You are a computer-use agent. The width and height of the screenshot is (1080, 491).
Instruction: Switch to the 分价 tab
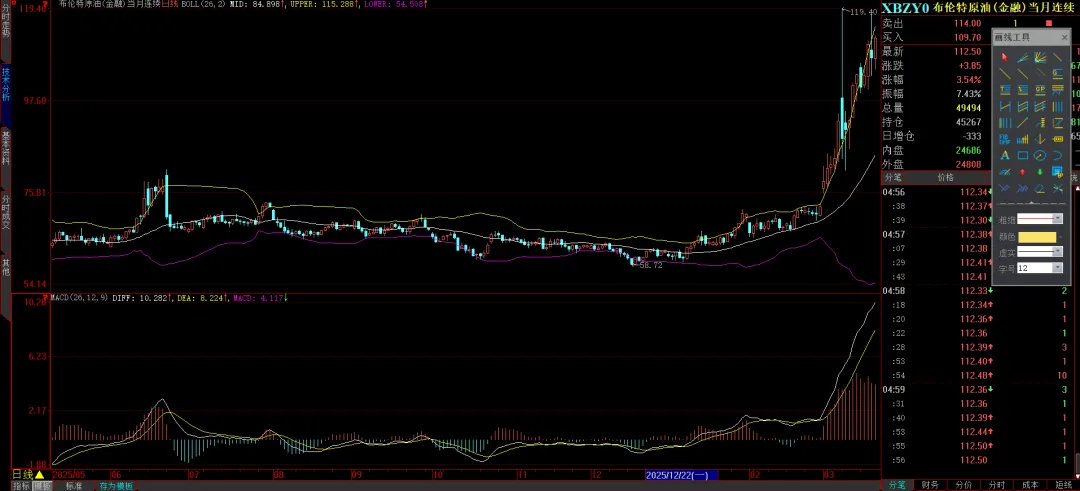coord(964,485)
